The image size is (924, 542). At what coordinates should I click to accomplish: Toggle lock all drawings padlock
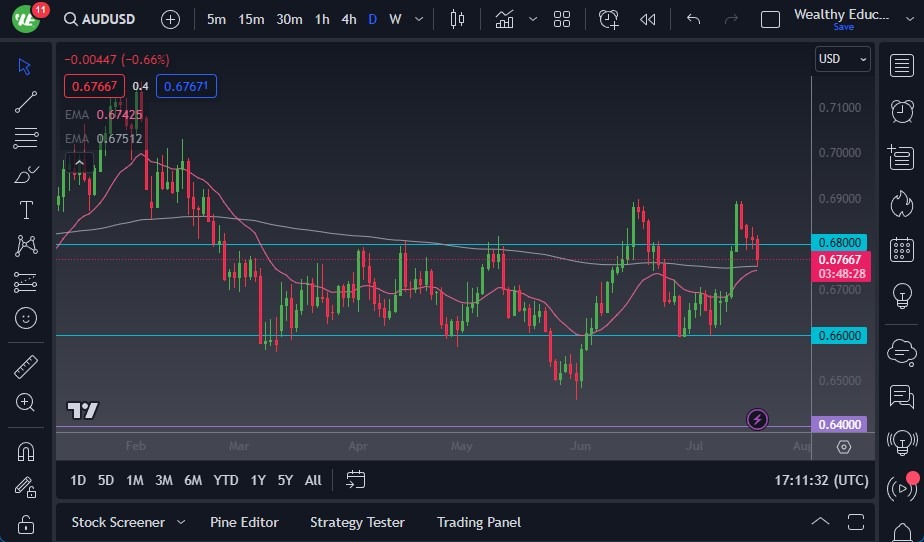(x=26, y=524)
